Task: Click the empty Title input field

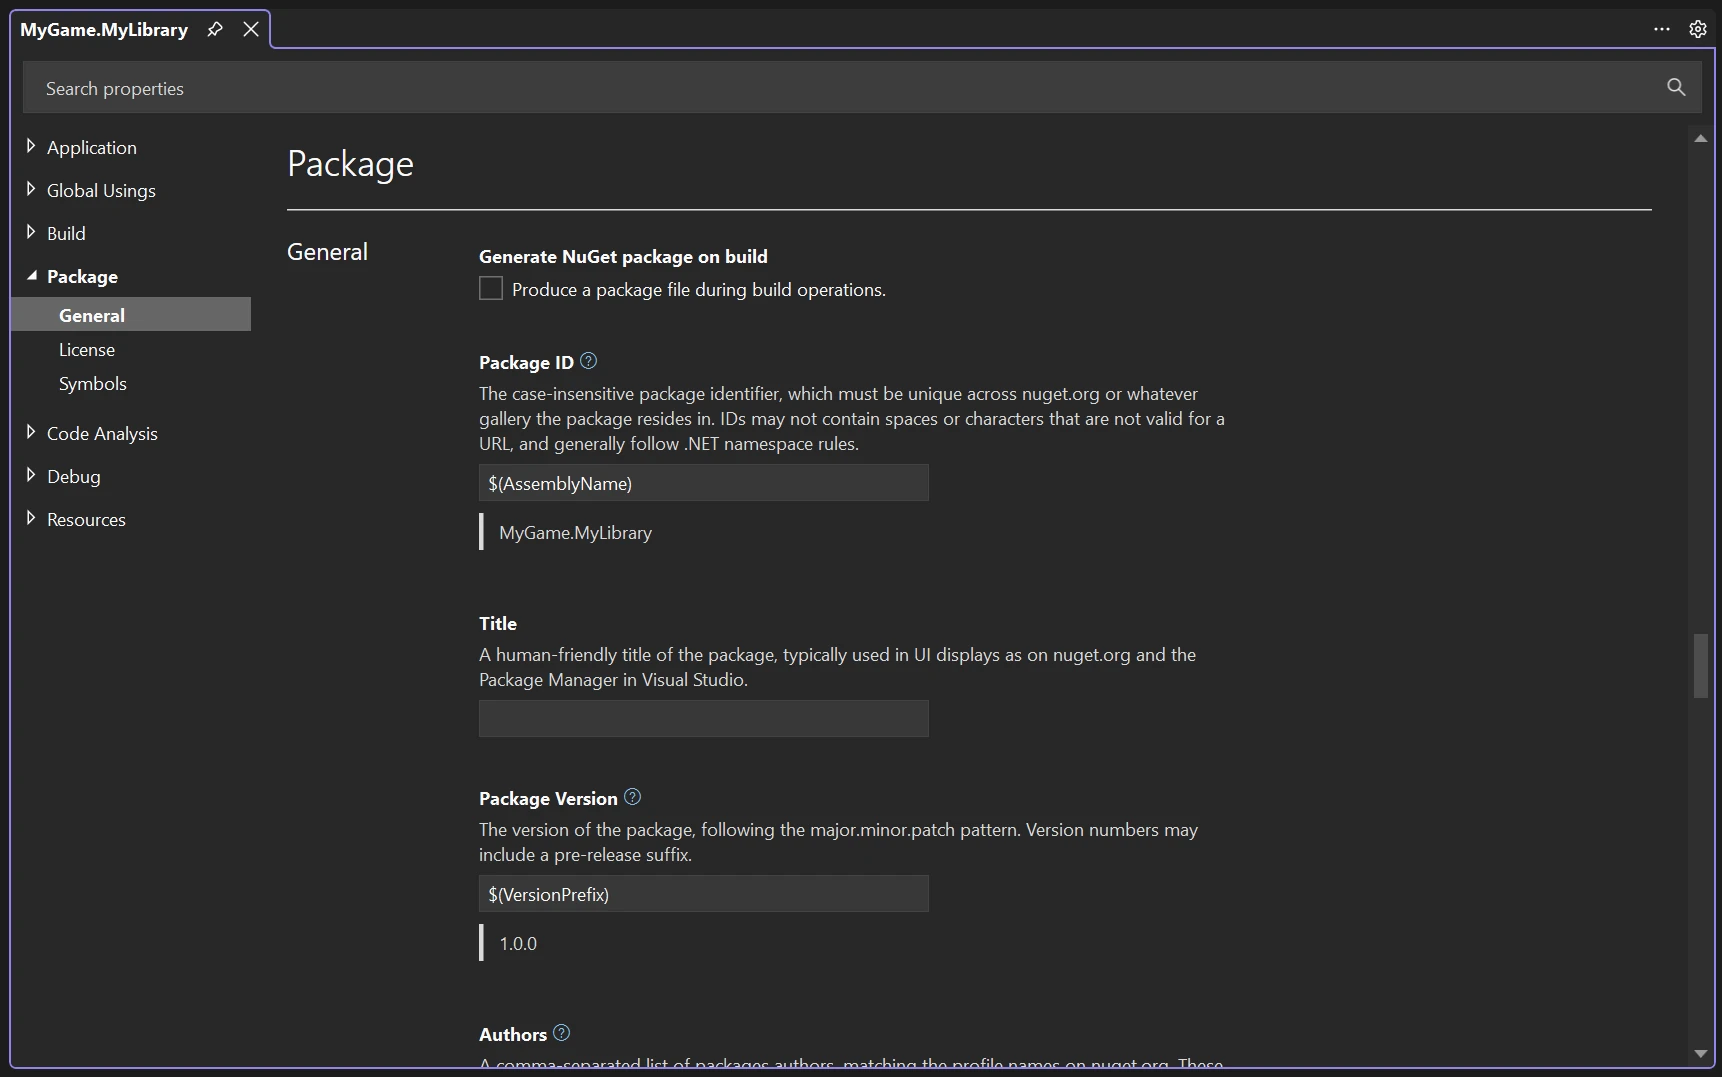Action: click(704, 719)
